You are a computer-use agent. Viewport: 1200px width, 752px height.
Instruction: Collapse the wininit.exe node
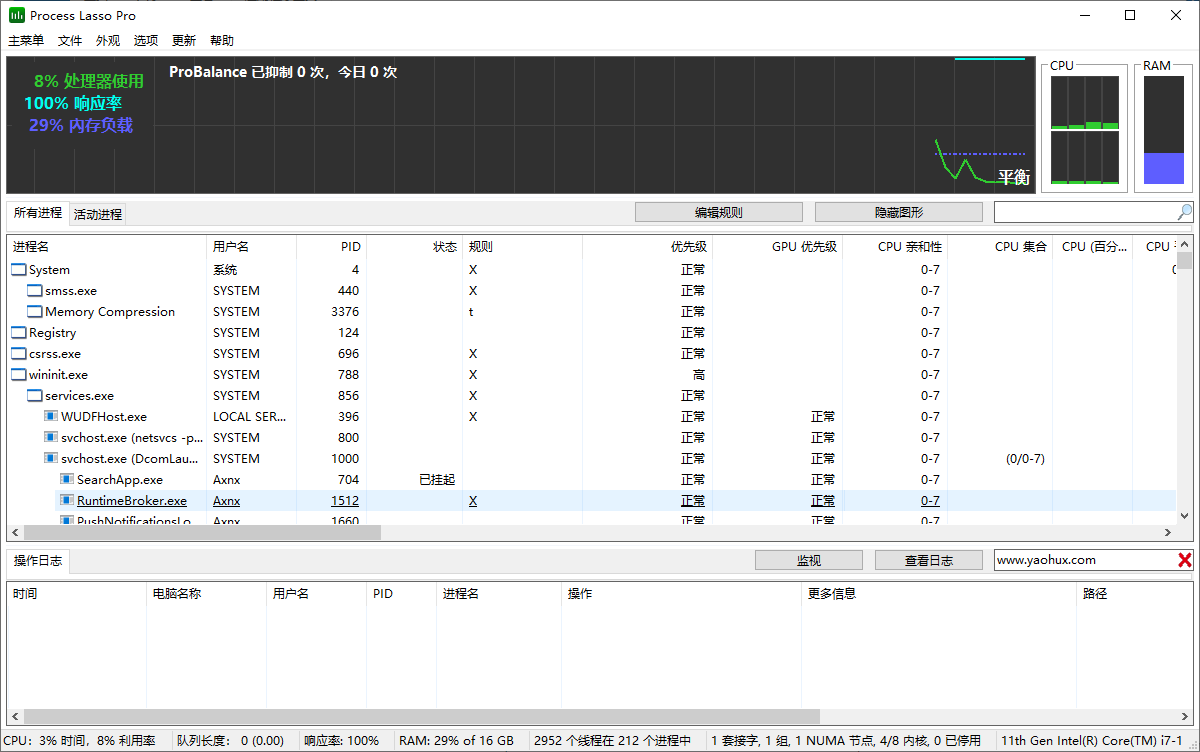point(19,374)
